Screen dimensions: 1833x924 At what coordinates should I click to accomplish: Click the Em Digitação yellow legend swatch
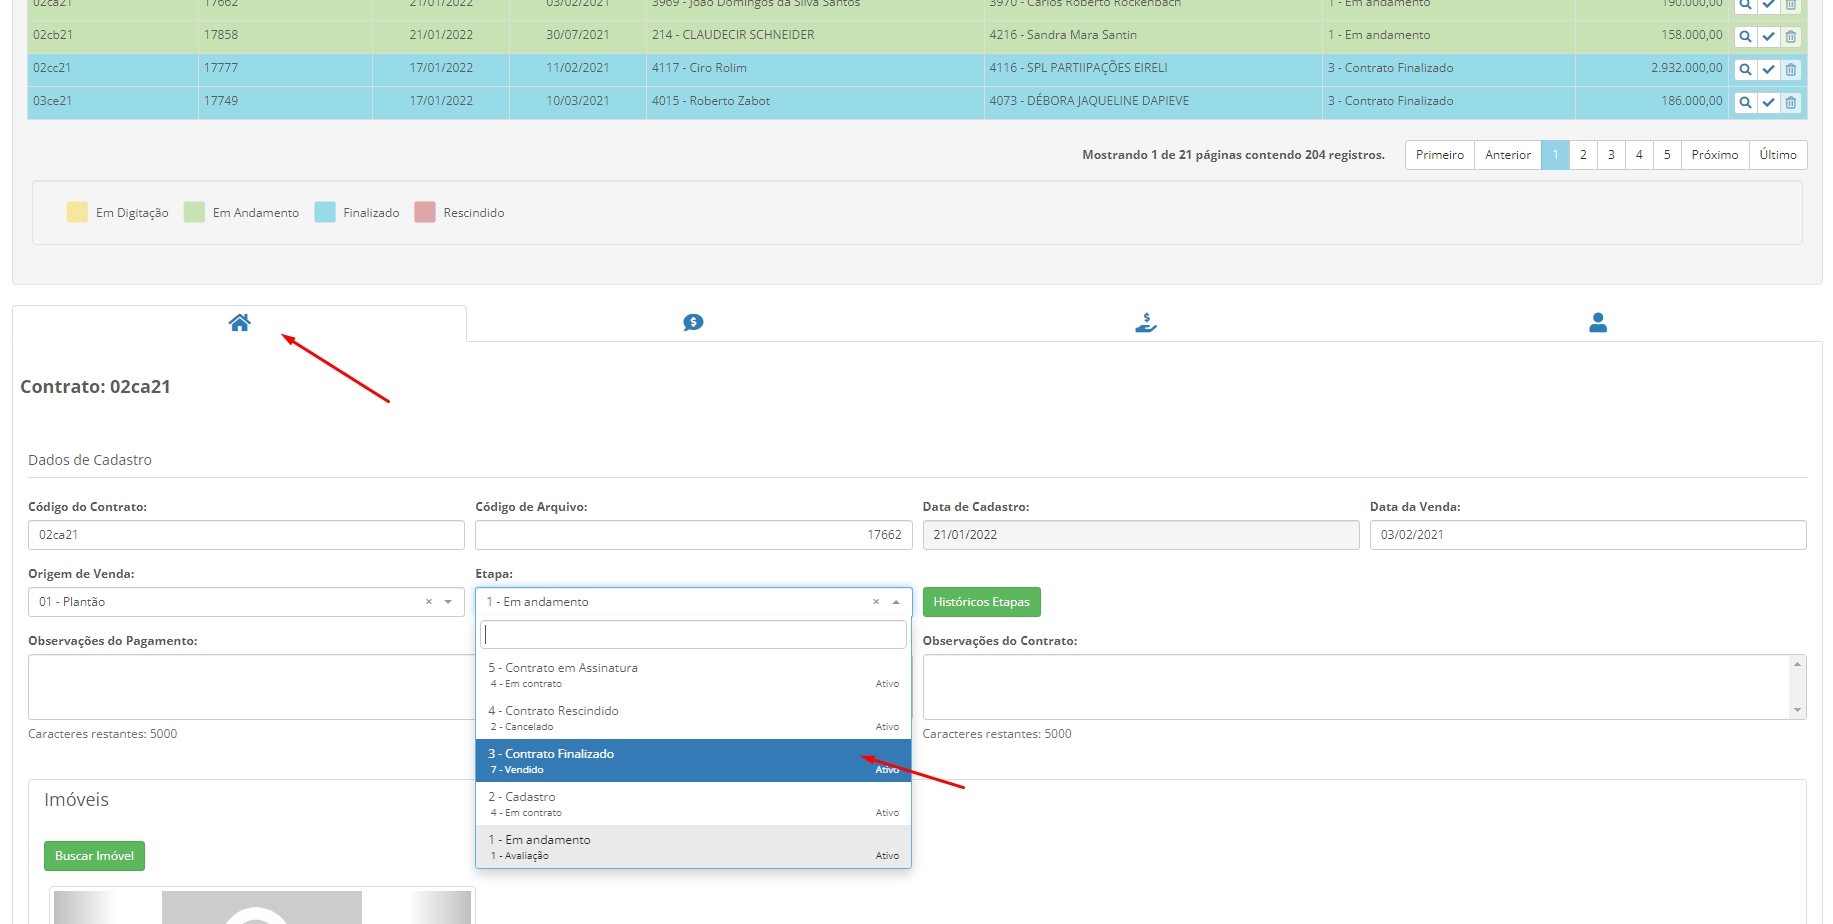coord(77,212)
